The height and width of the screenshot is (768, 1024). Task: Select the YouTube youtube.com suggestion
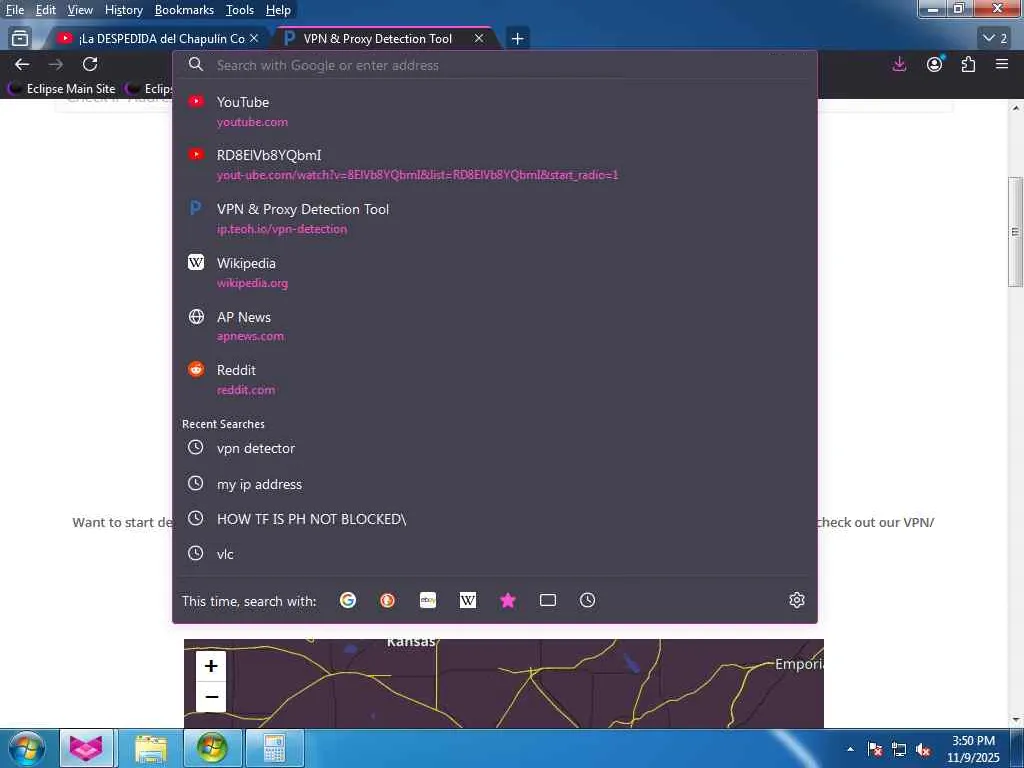point(494,111)
